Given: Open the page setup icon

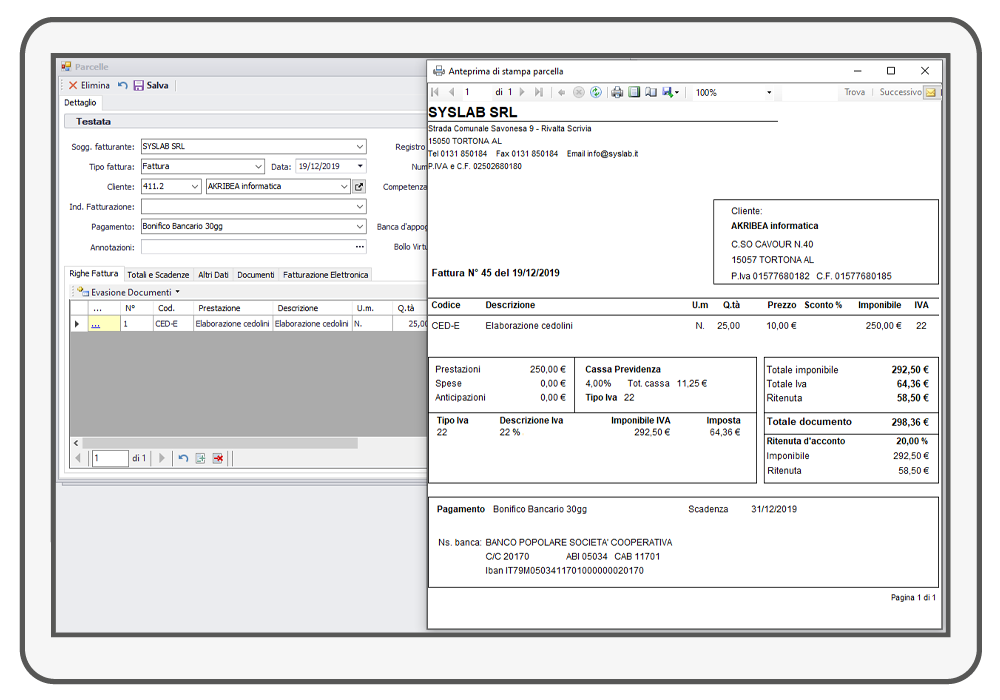Looking at the screenshot, I should [651, 93].
